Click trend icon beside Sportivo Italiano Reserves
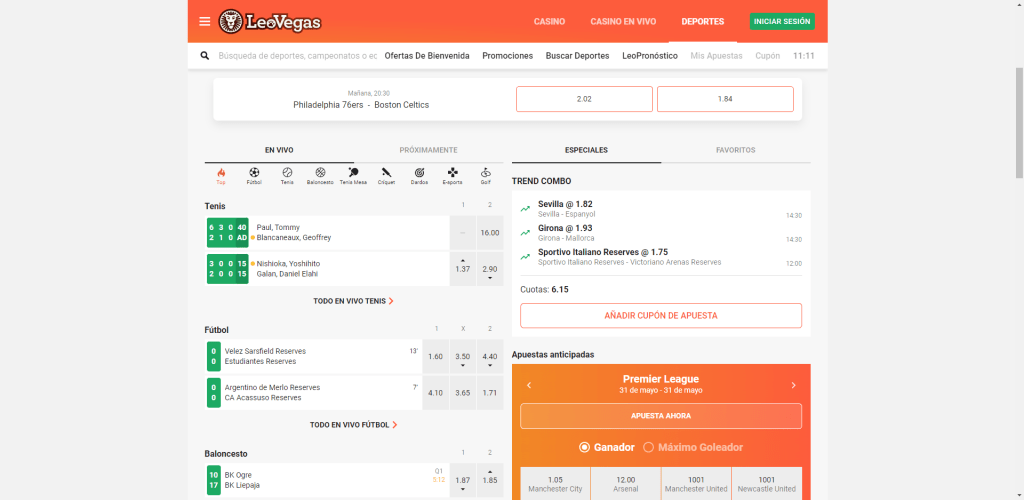Image resolution: width=1024 pixels, height=500 pixels. (525, 257)
